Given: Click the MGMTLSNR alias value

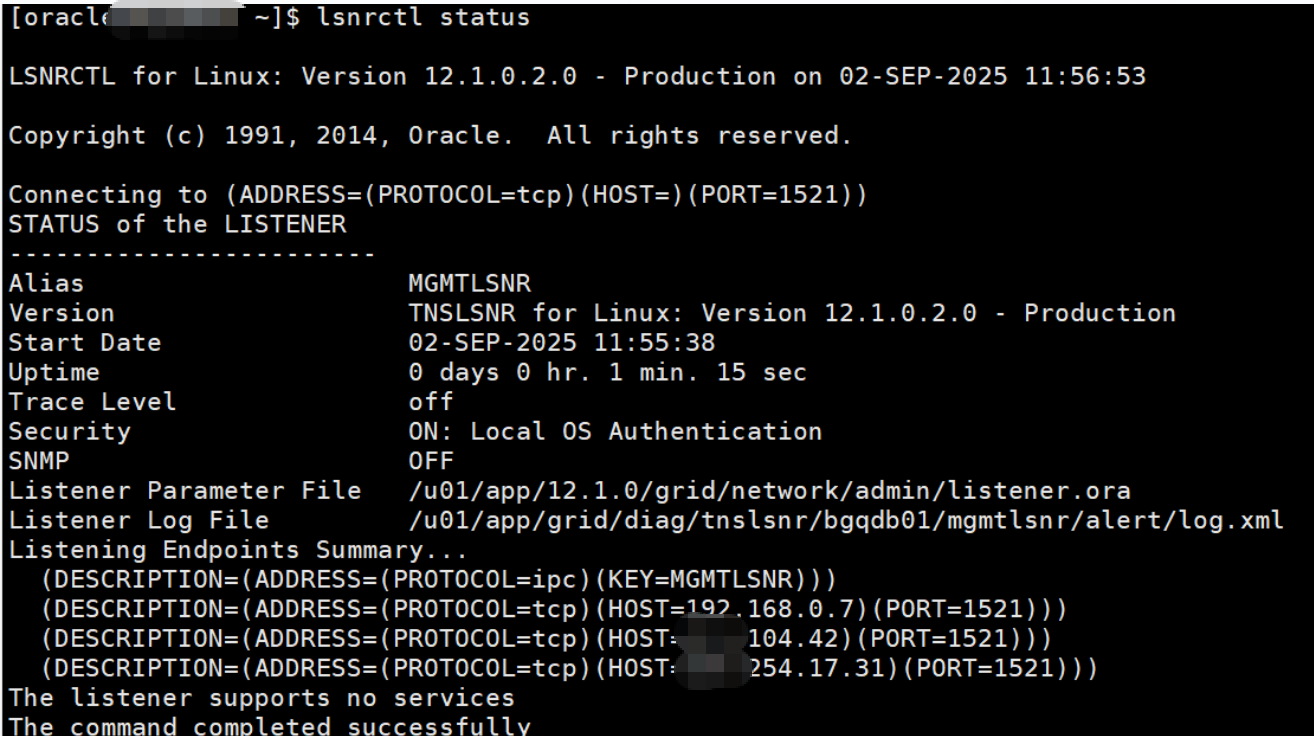Looking at the screenshot, I should pyautogui.click(x=469, y=284).
